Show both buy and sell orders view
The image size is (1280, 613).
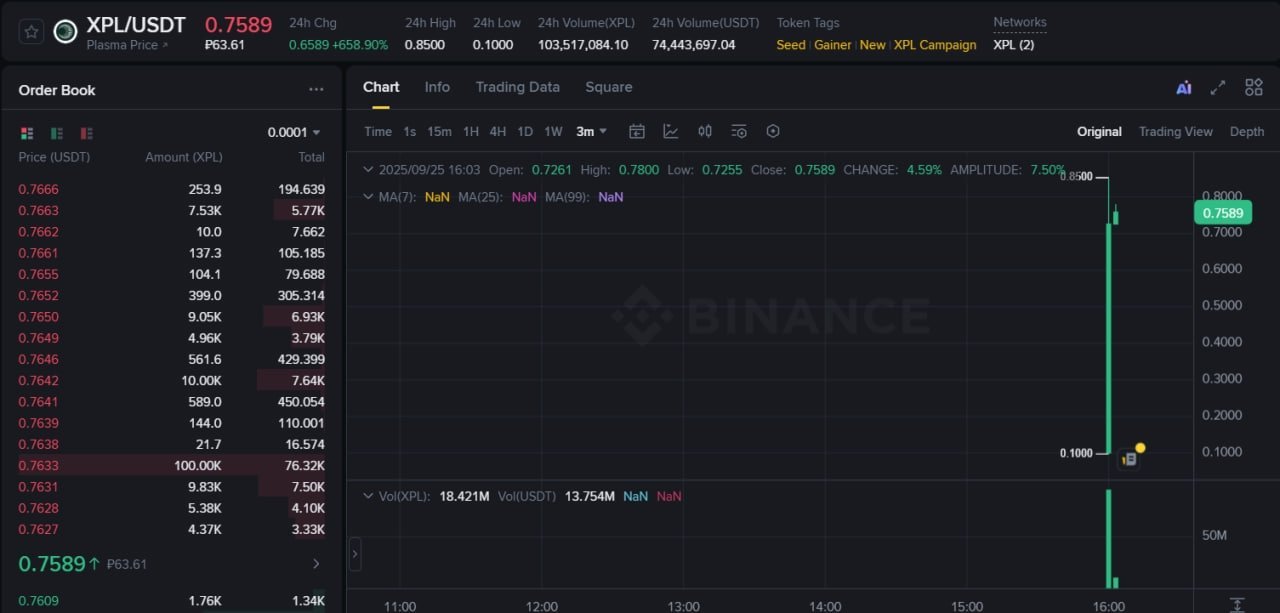(x=27, y=133)
